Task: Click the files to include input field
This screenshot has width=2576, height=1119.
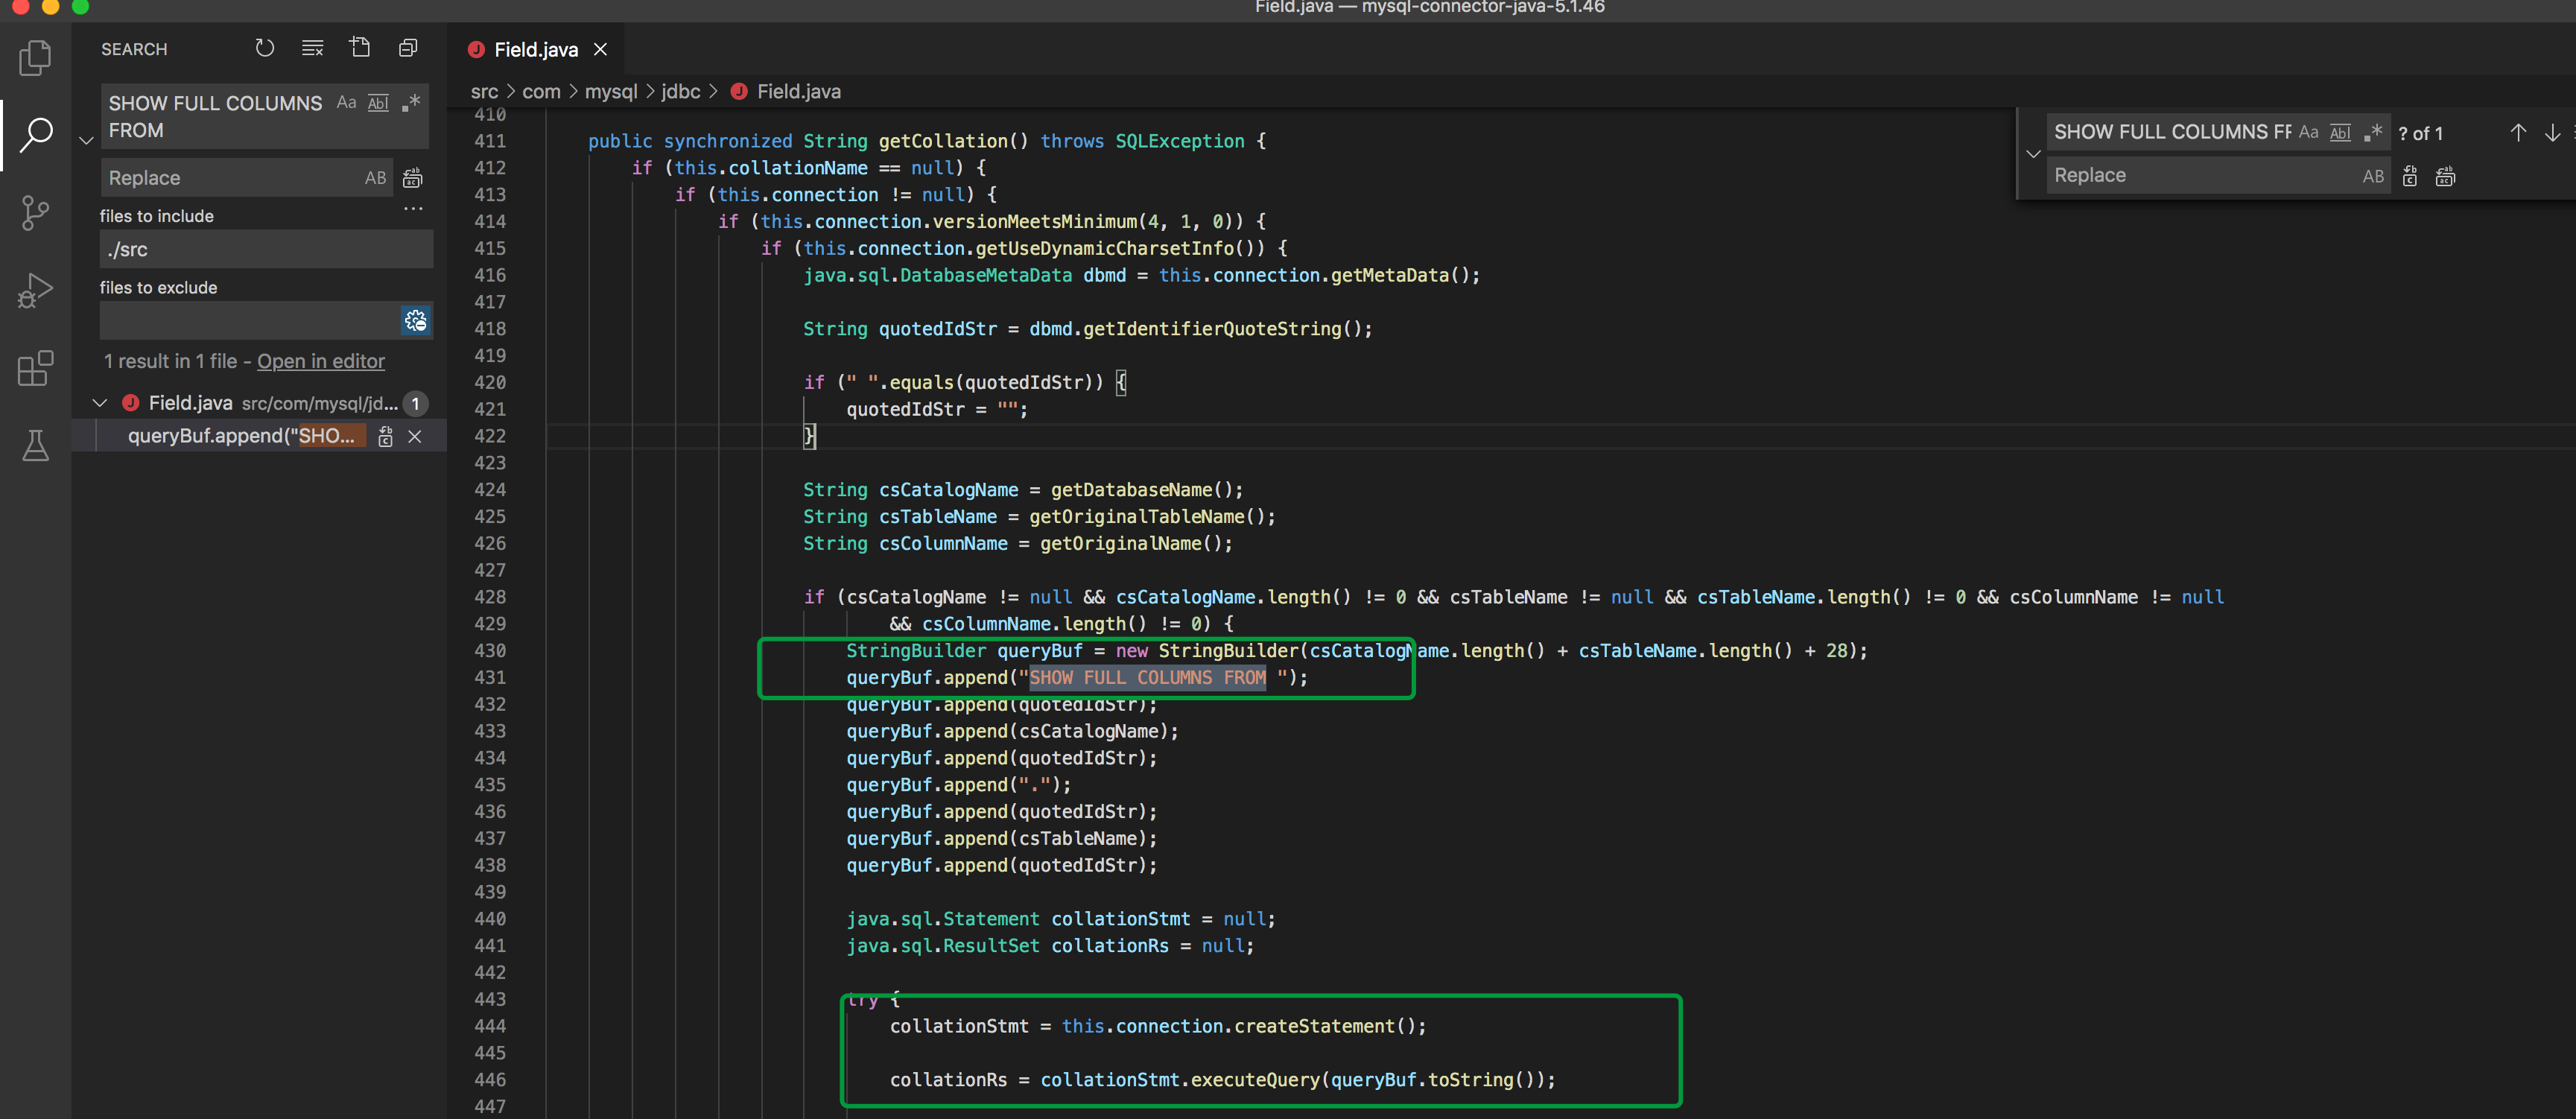Action: (x=265, y=250)
